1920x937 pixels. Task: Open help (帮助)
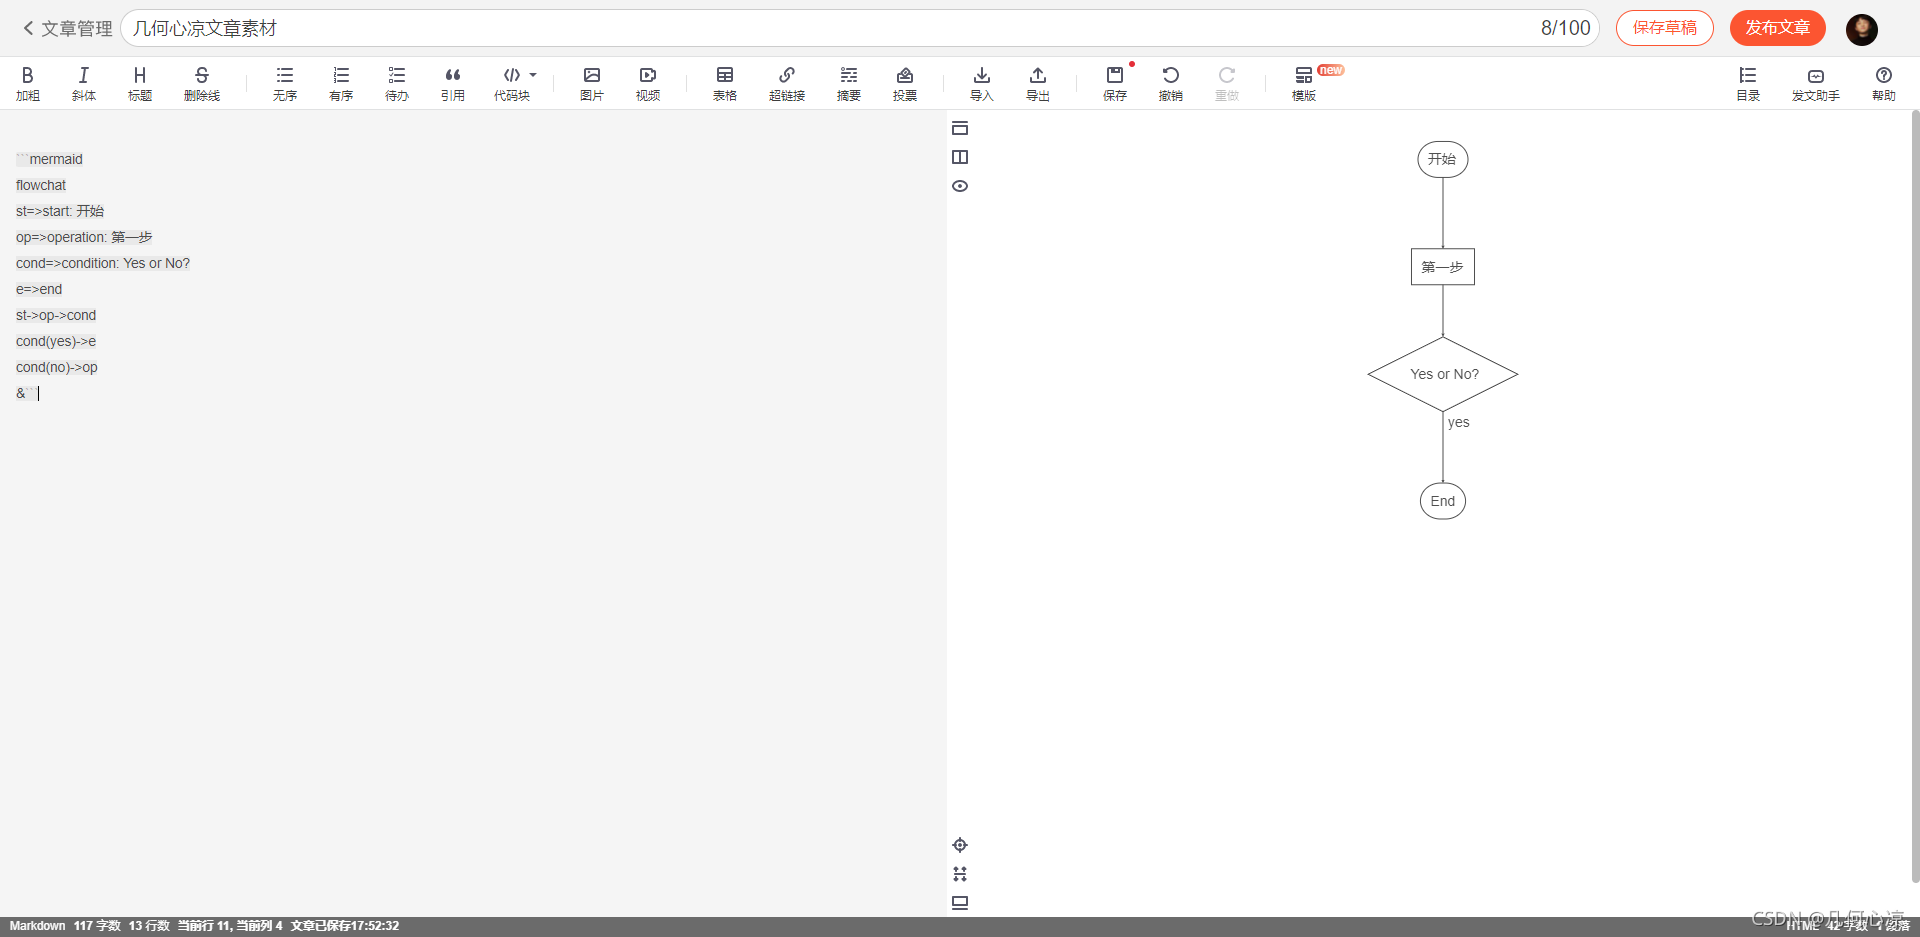point(1884,83)
